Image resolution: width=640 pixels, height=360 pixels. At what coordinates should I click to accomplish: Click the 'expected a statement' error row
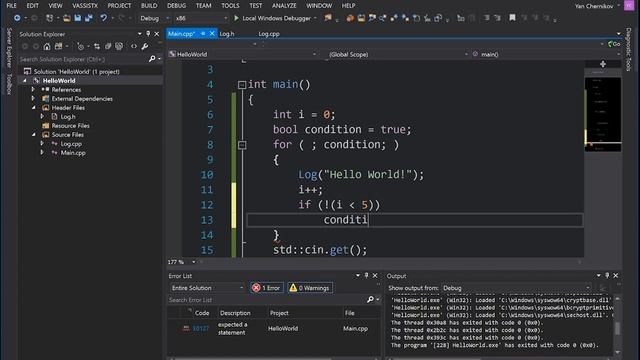(x=274, y=328)
